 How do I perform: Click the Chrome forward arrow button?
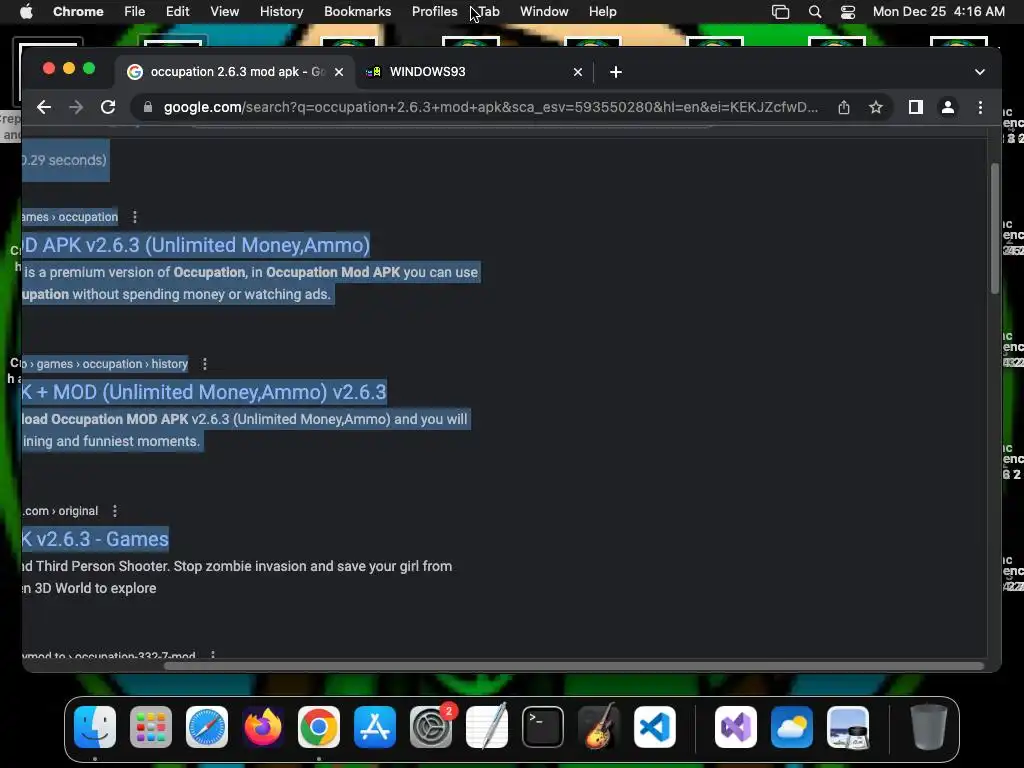76,107
